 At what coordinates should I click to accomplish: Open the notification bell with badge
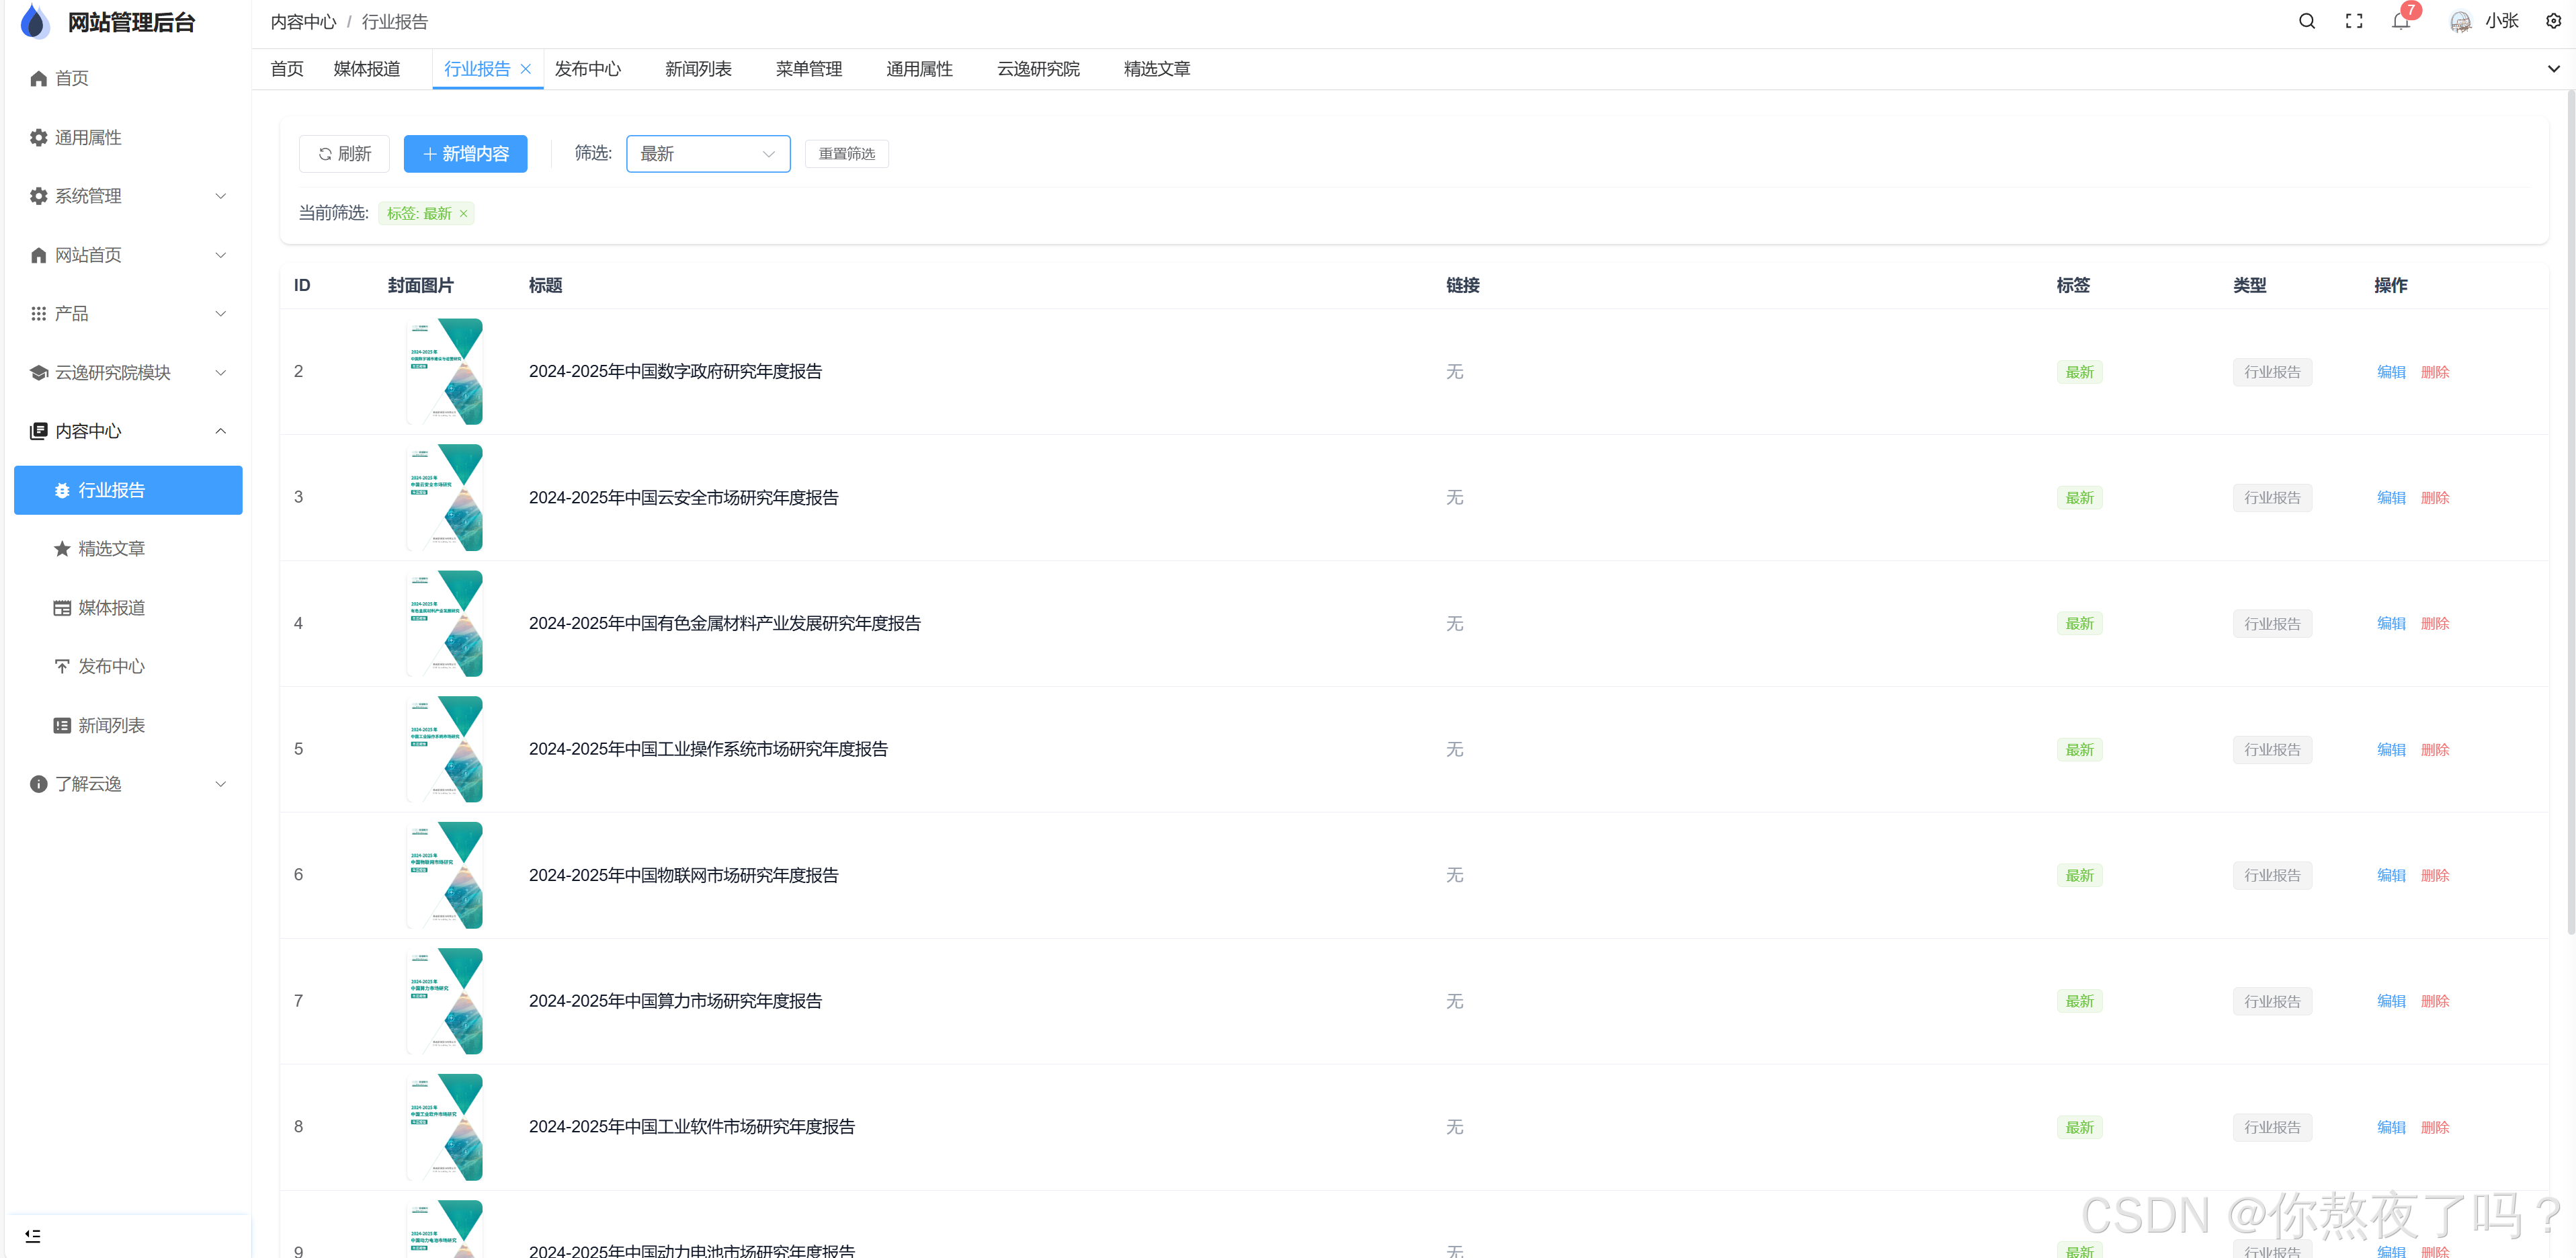[2400, 21]
